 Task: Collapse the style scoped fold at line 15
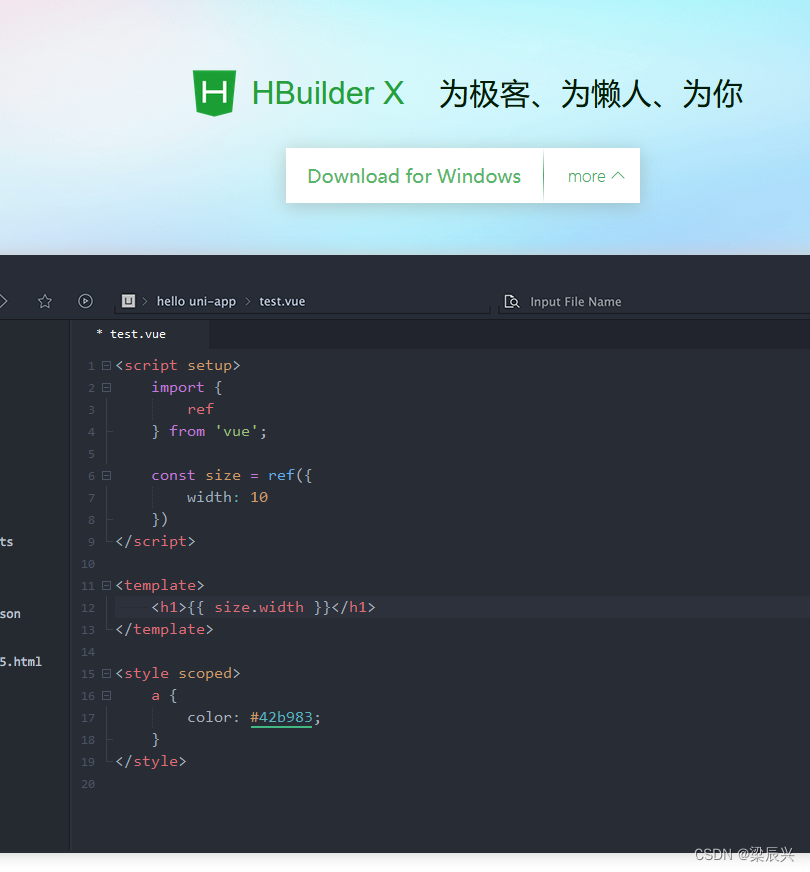coord(105,673)
